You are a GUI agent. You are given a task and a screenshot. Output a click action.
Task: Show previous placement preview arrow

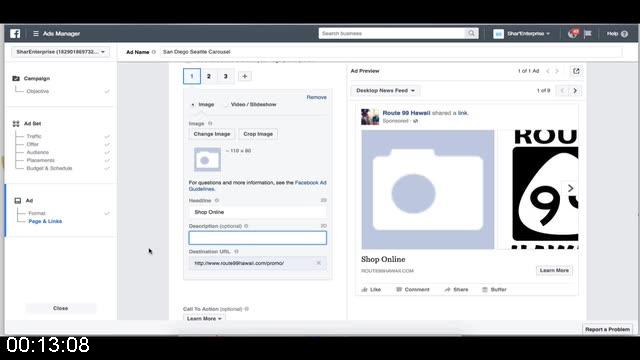(562, 91)
